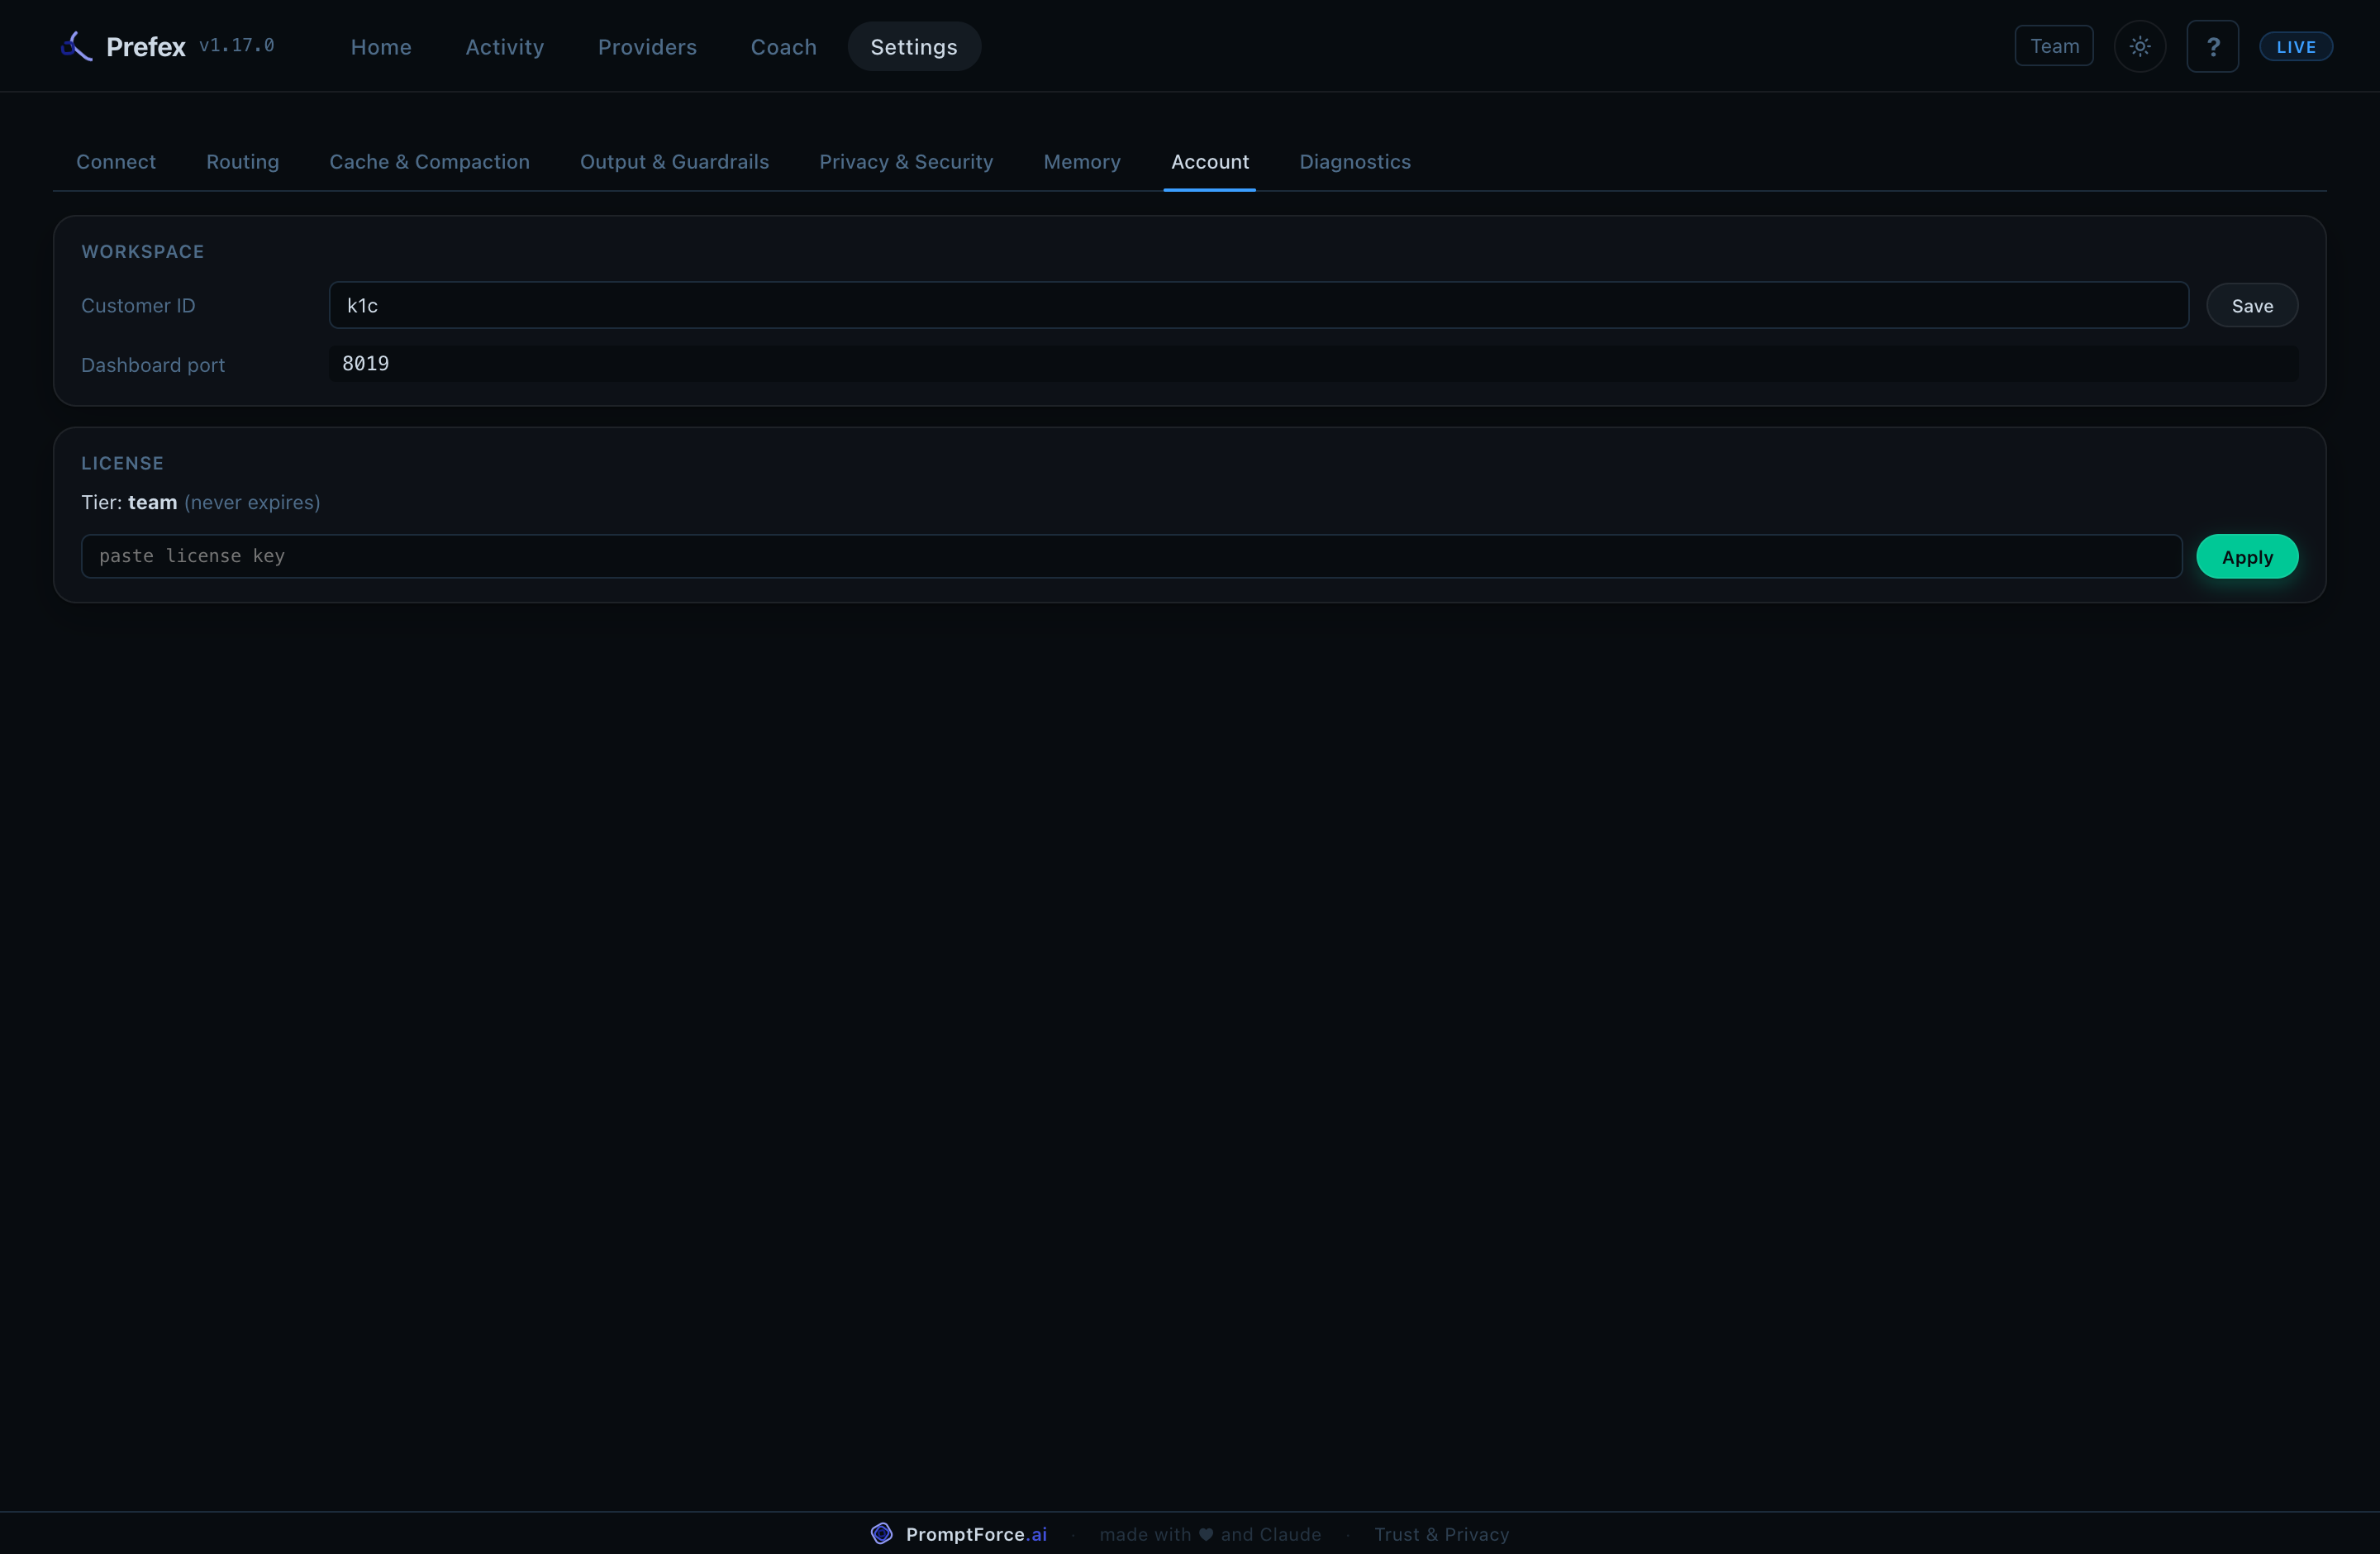The image size is (2380, 1554).
Task: Navigate to Providers
Action: tap(647, 47)
